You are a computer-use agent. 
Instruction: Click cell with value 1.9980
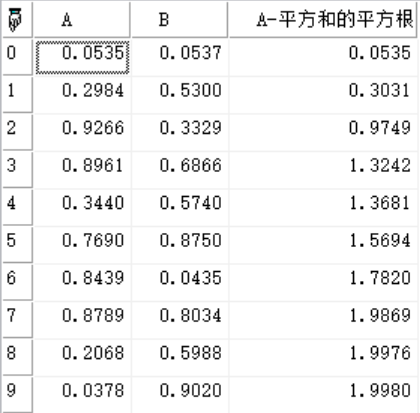[323, 395]
